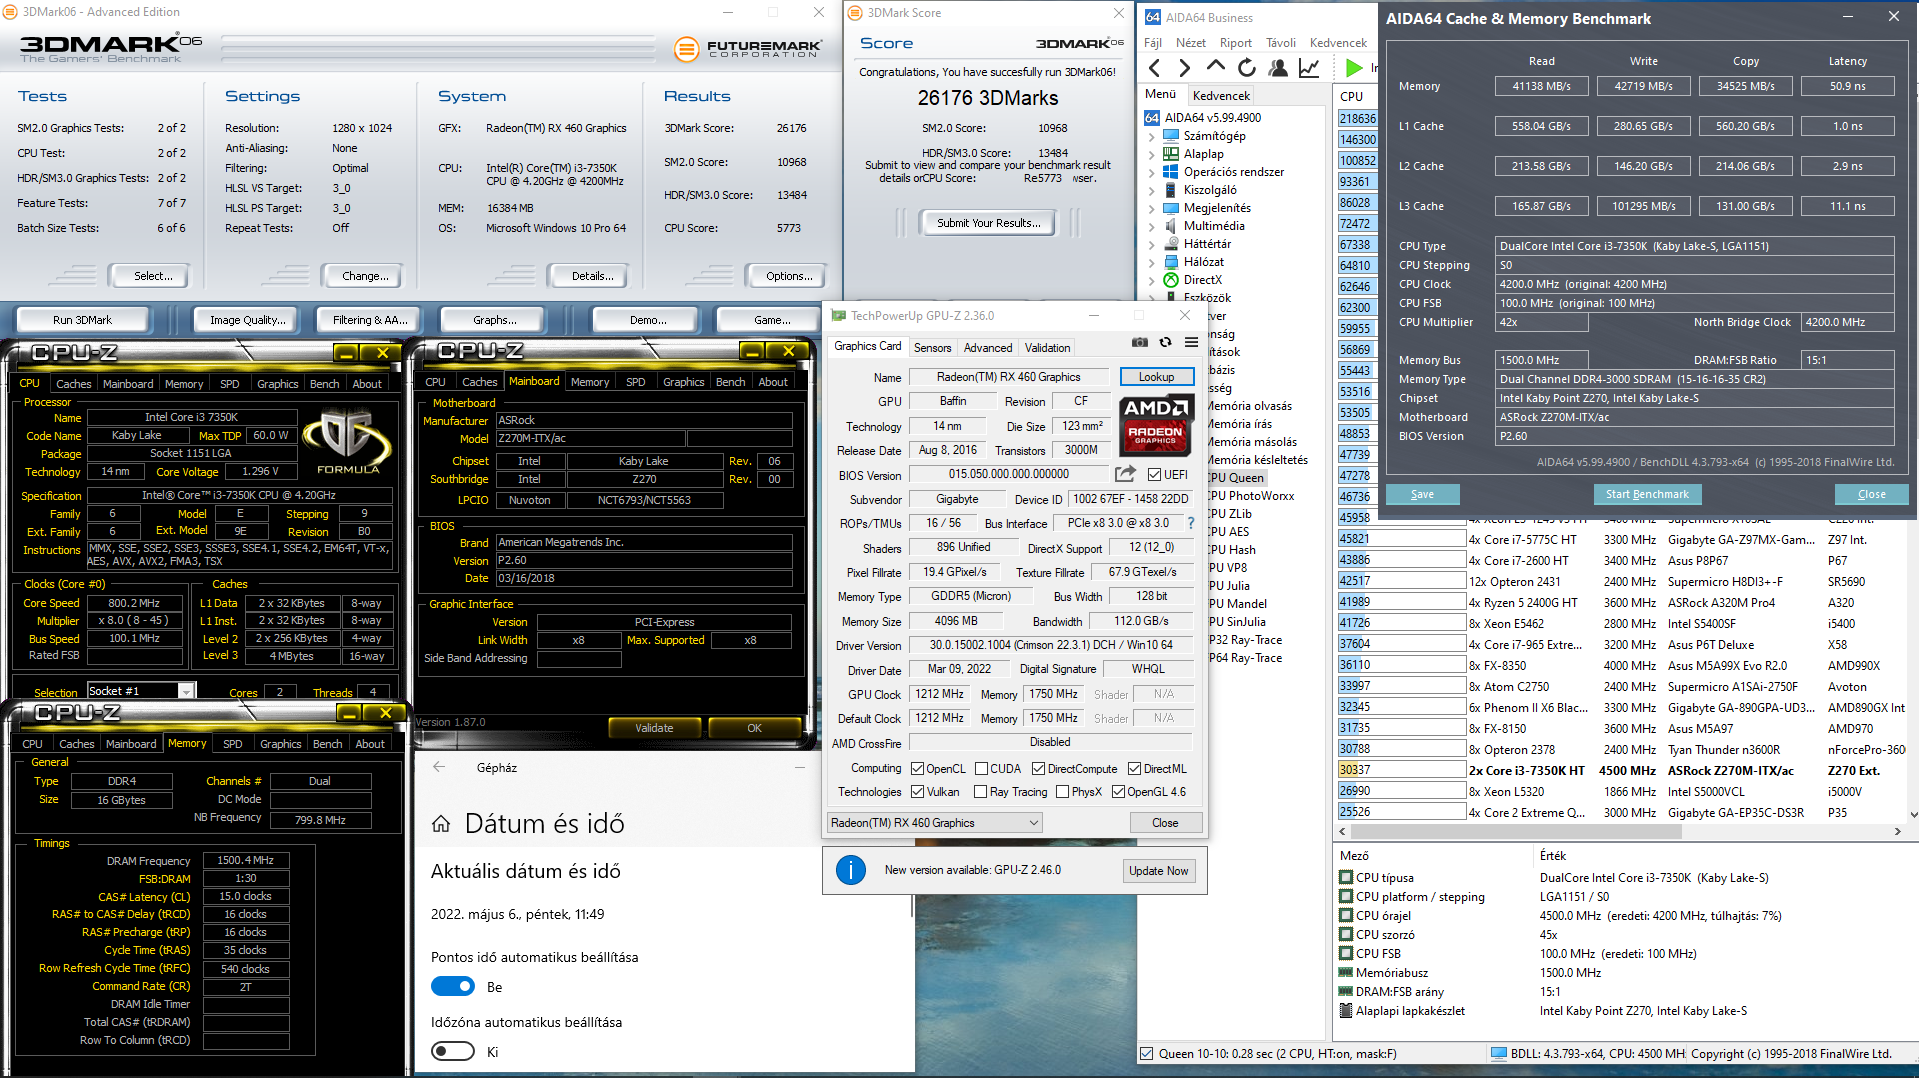Refresh GPU-Z data icon

(x=1165, y=342)
